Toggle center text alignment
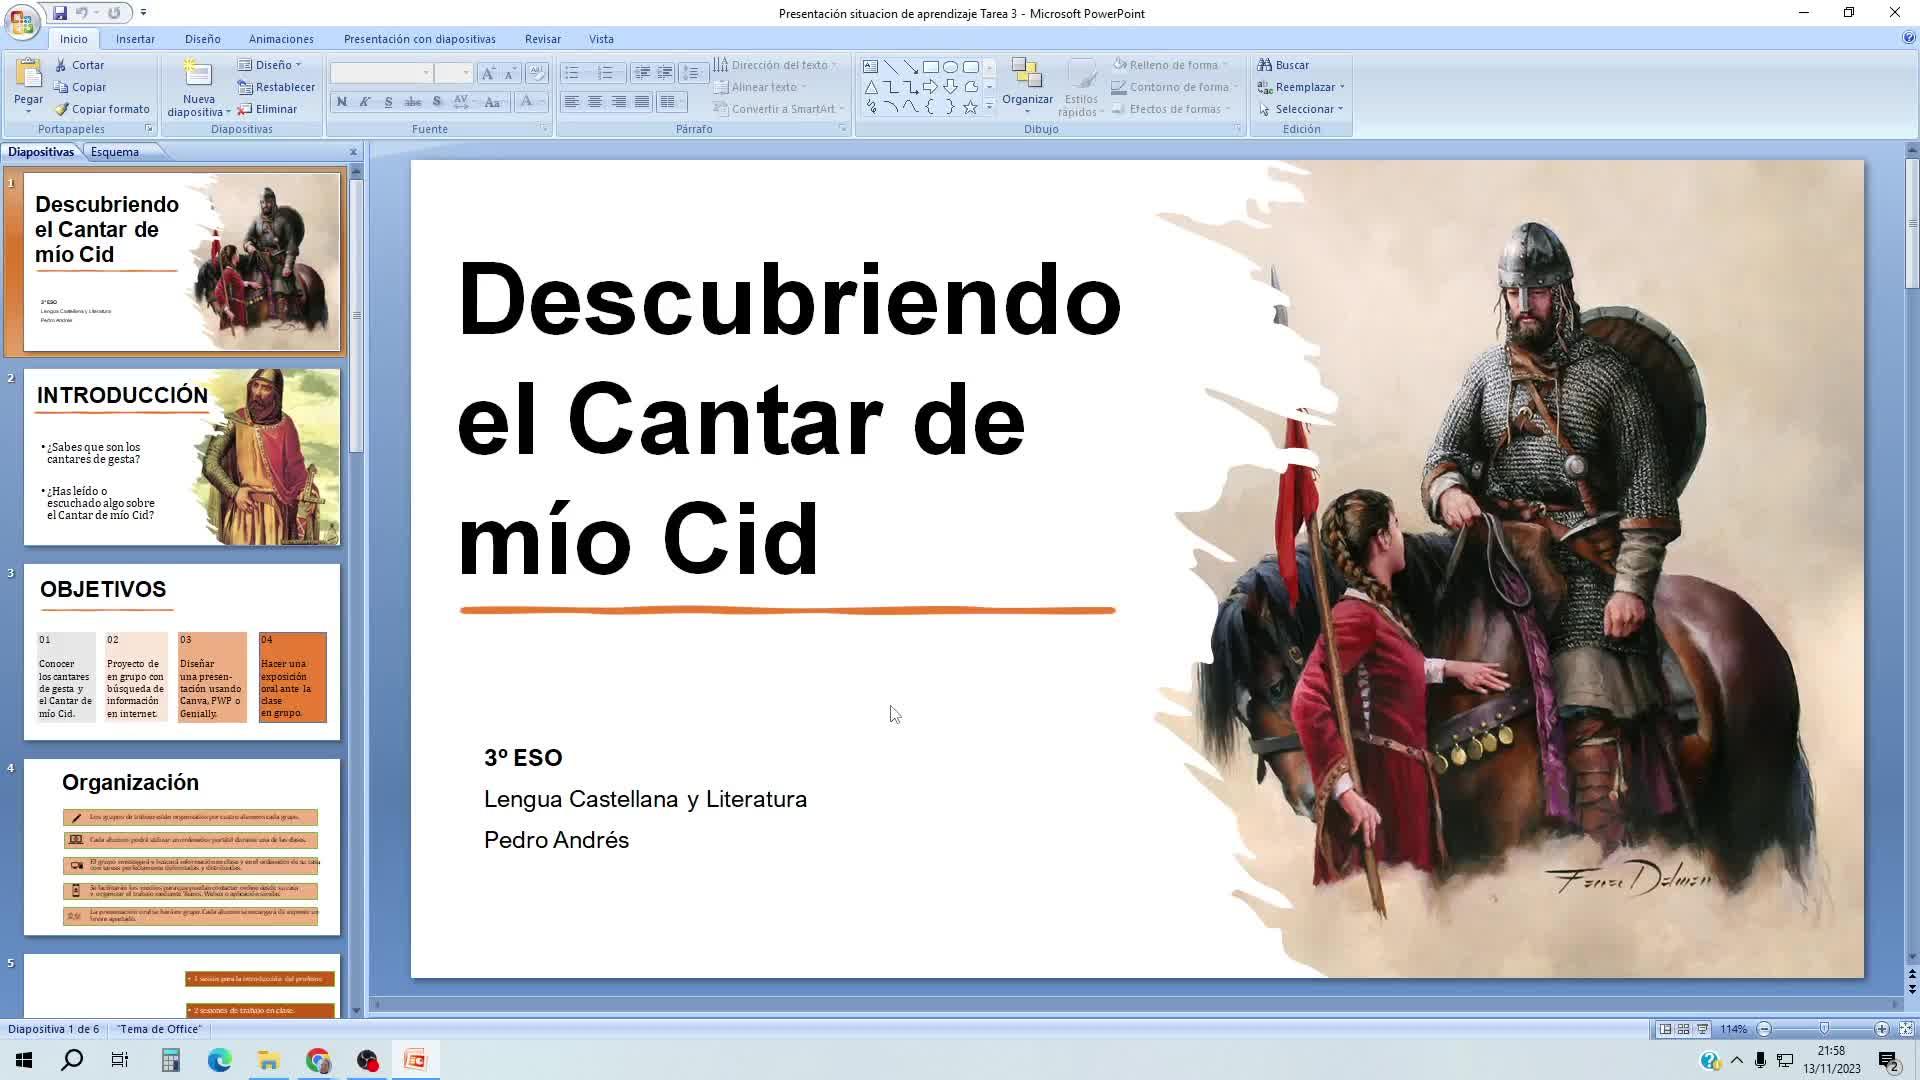This screenshot has width=1920, height=1080. (595, 102)
